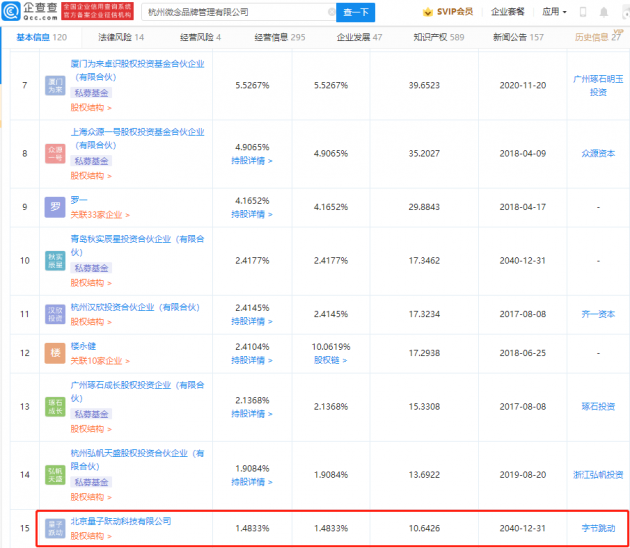Select the 10.6426 value in row 15
Screen dimensions: 630x548
(424, 528)
